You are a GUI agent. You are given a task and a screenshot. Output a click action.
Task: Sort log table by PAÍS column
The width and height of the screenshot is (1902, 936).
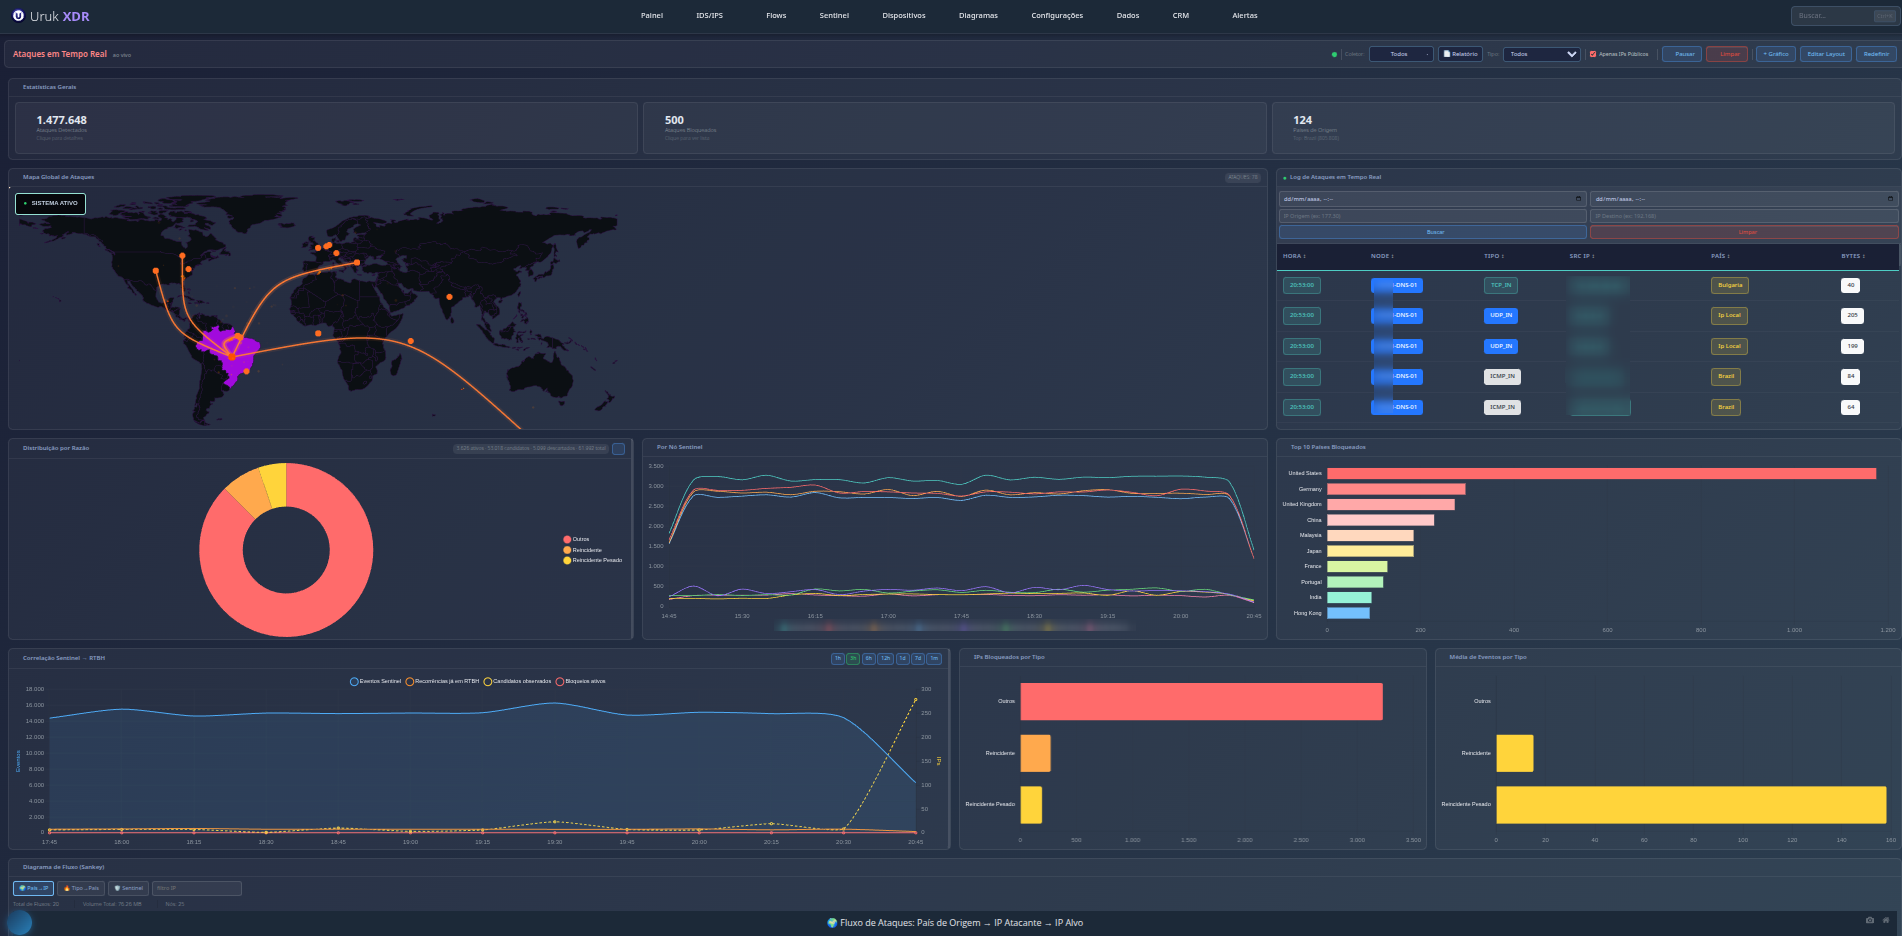(x=1720, y=256)
